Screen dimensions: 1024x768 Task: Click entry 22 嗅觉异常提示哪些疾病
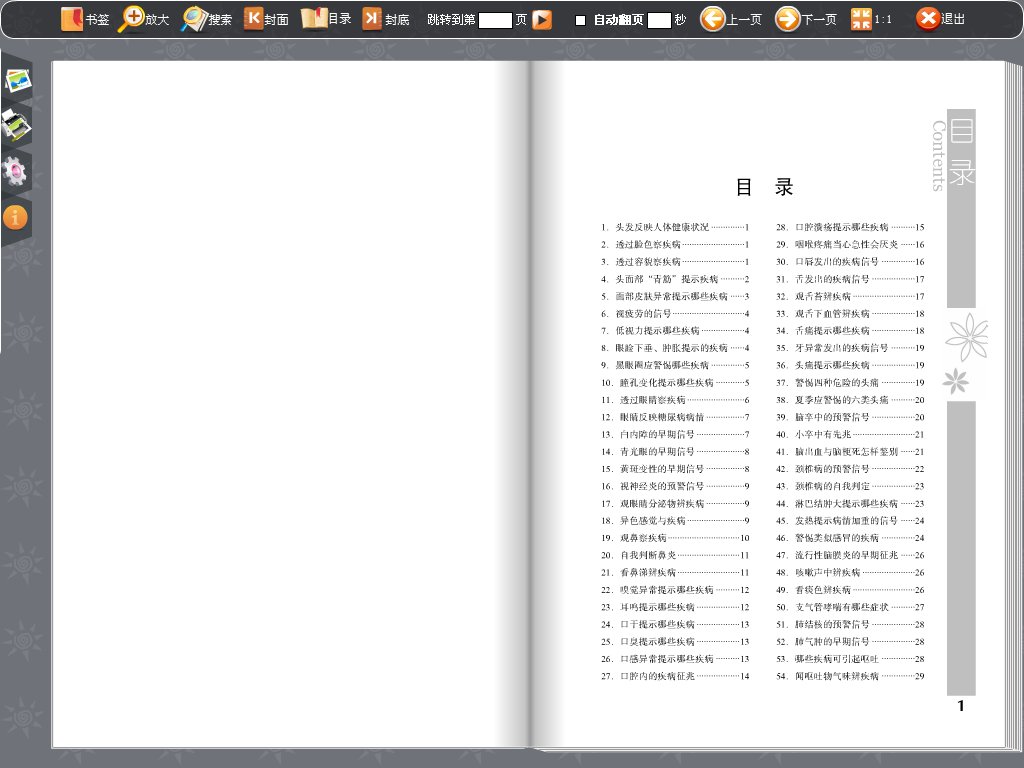click(675, 590)
